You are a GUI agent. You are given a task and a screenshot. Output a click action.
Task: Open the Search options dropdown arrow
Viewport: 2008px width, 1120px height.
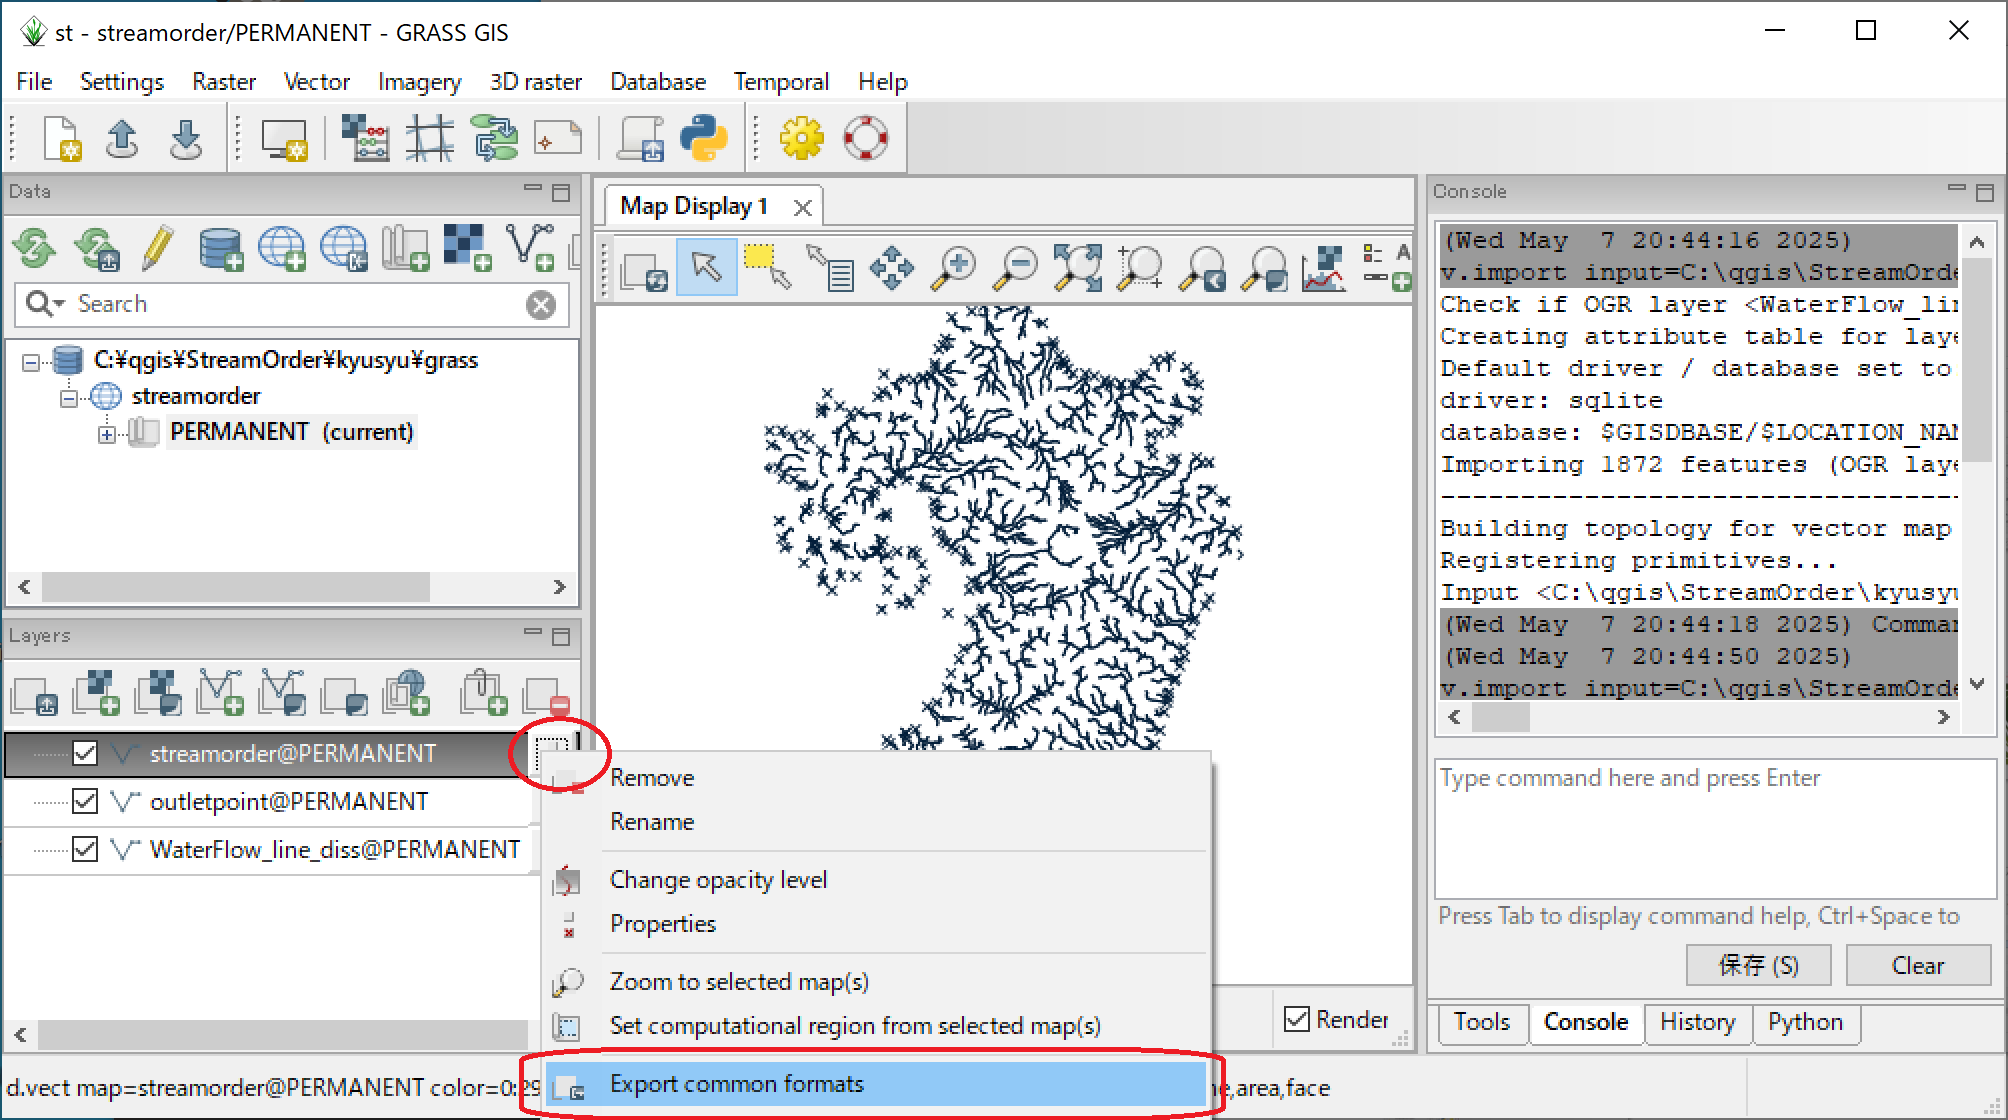(60, 304)
